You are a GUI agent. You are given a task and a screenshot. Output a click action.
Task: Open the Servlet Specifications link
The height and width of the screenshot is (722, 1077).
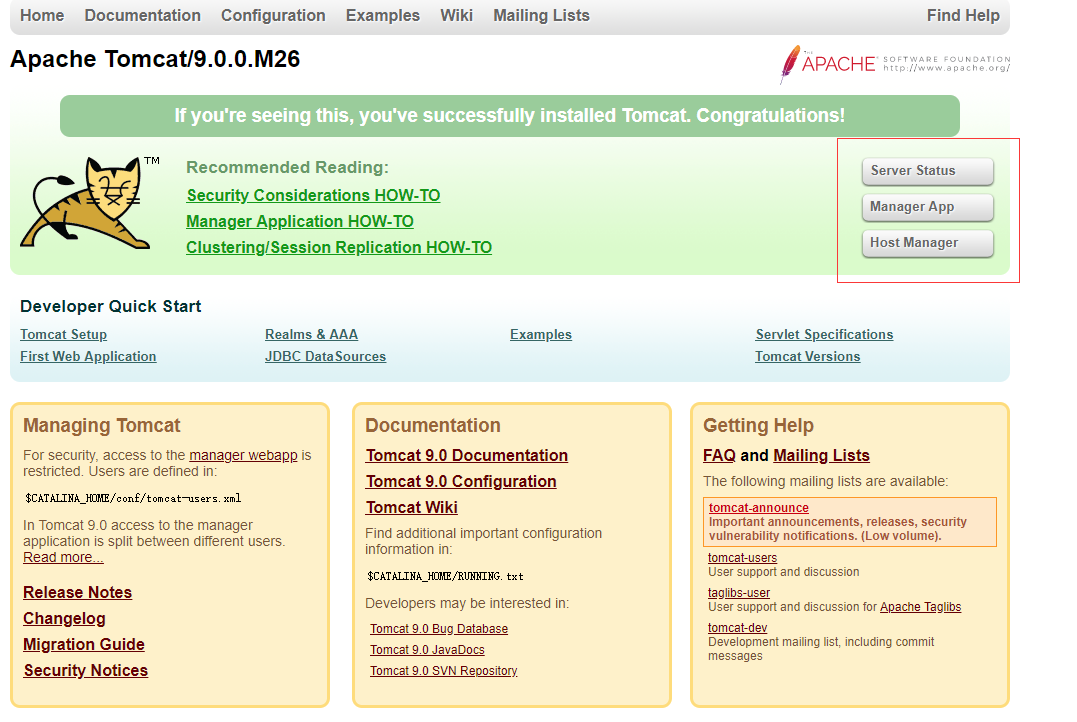(824, 335)
